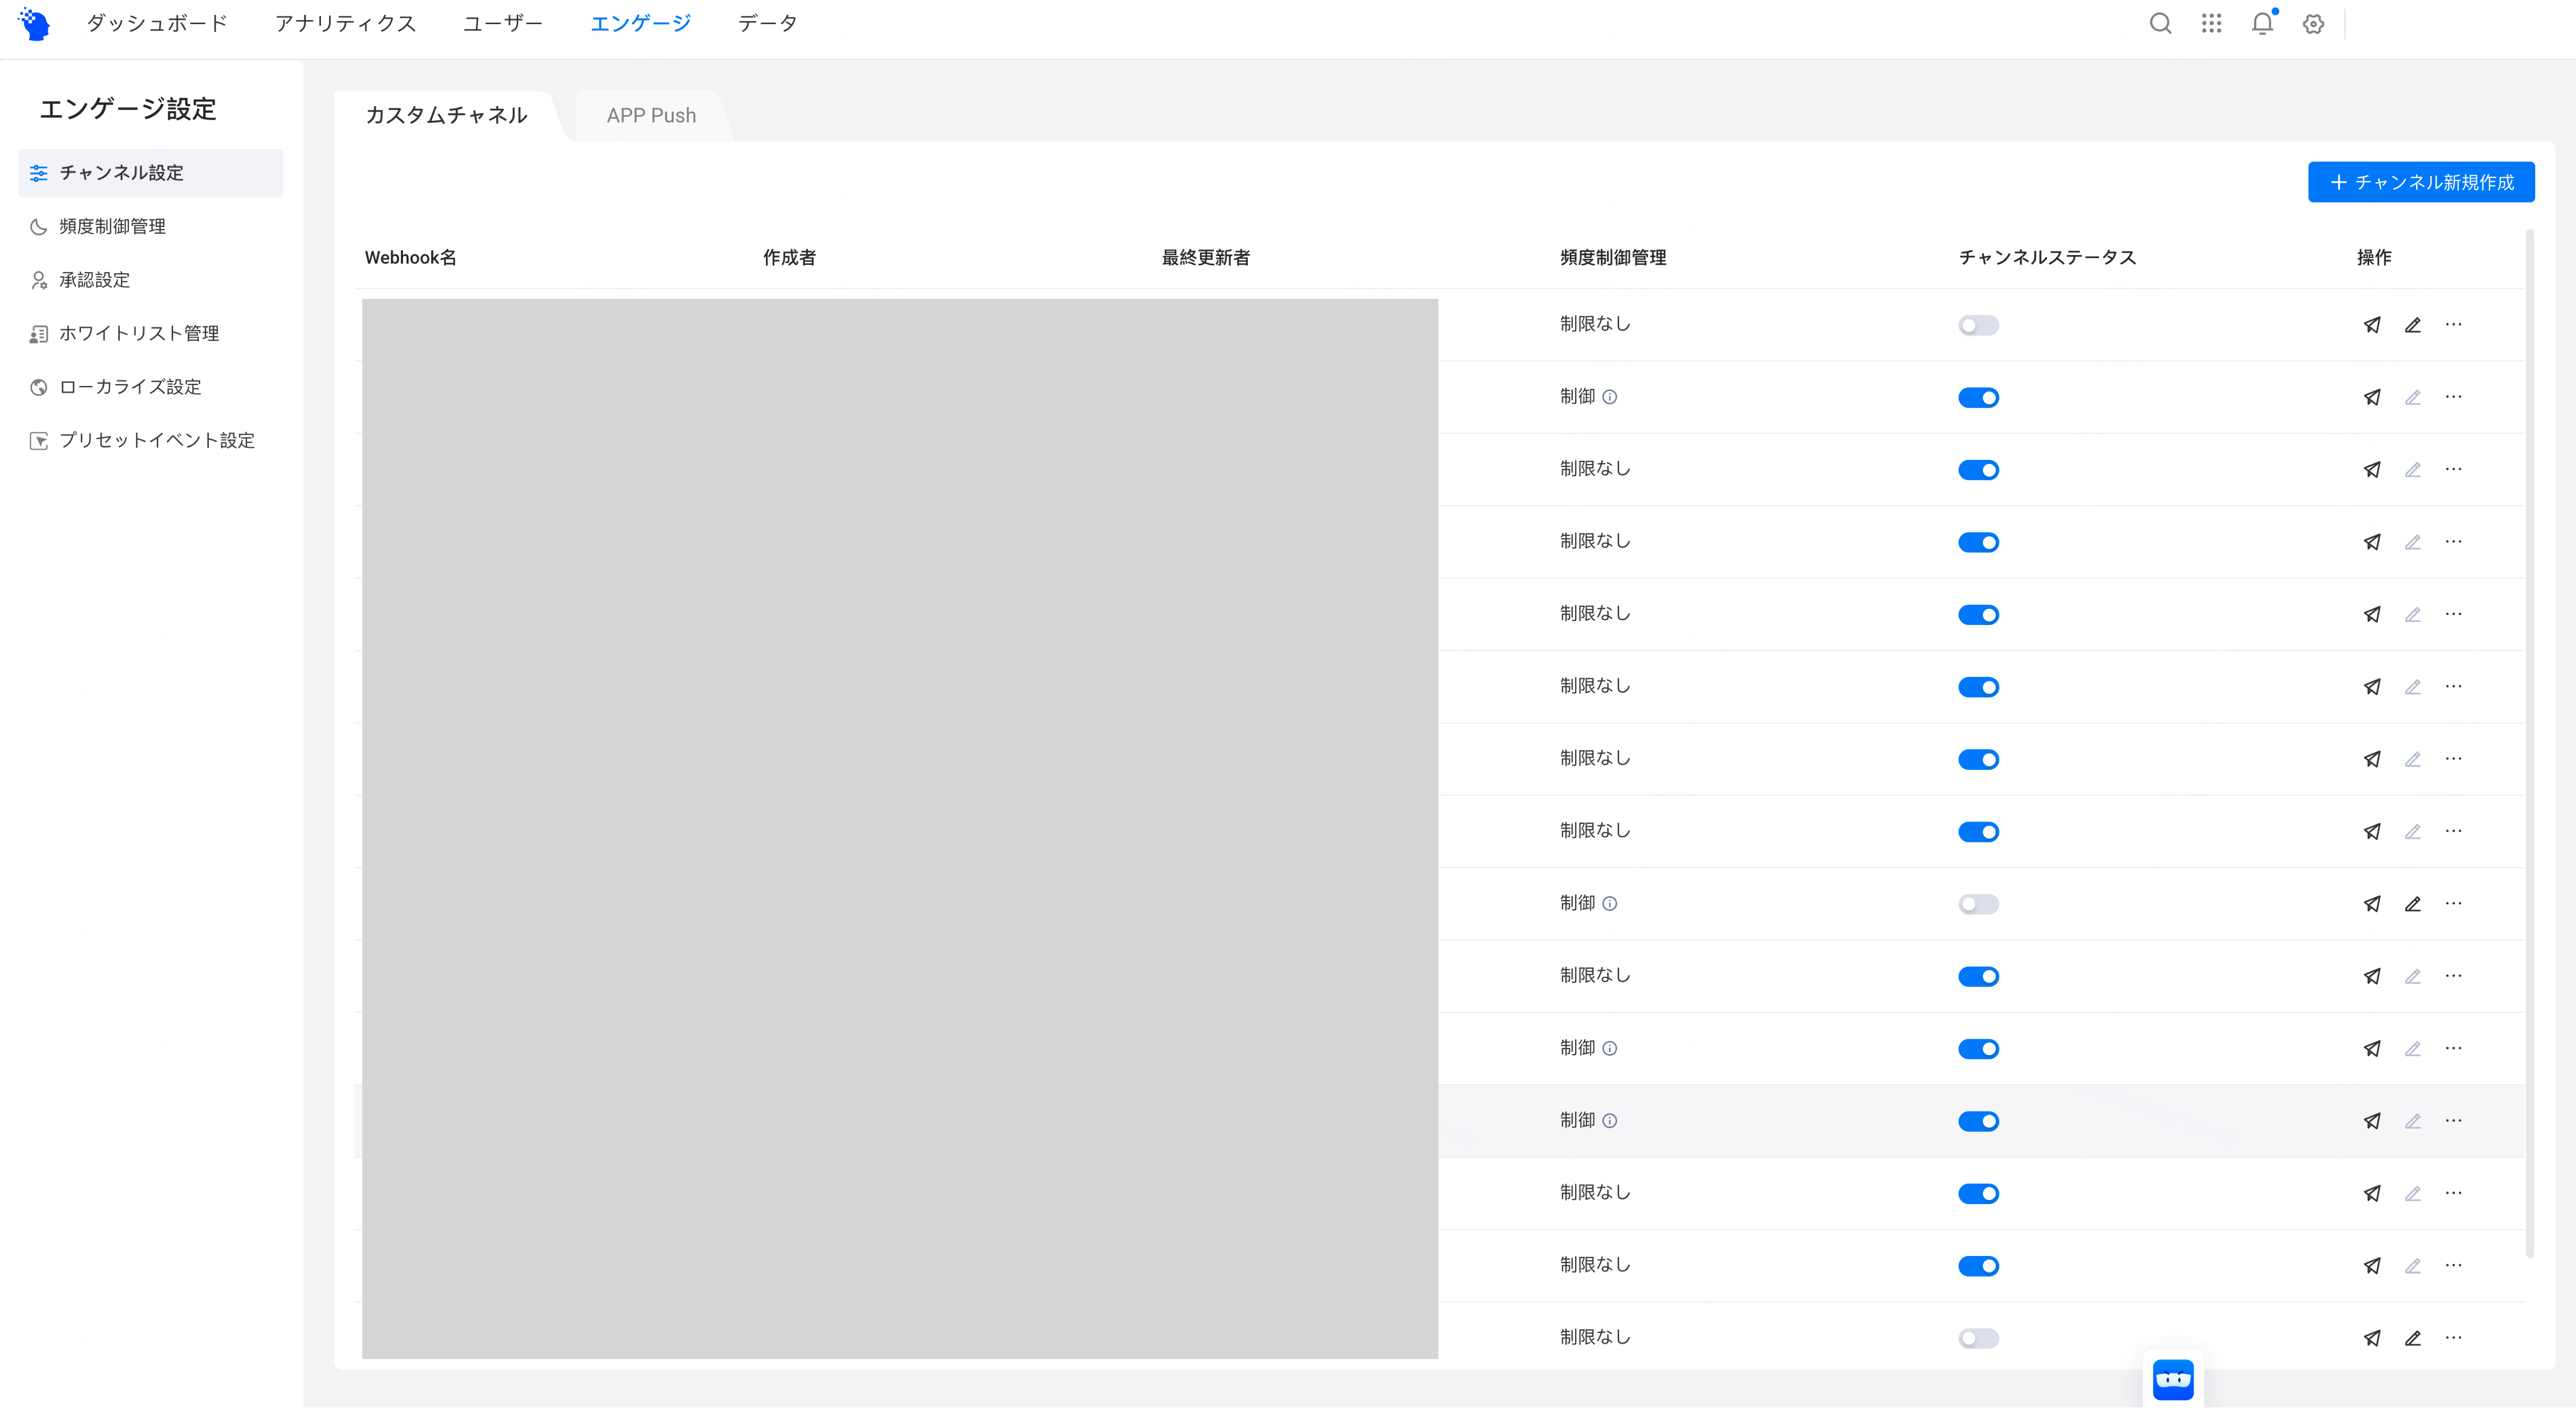Screen dimensions: 2576x1424
Task: Disable status toggle in the eleventh row
Action: pyautogui.click(x=1978, y=1049)
